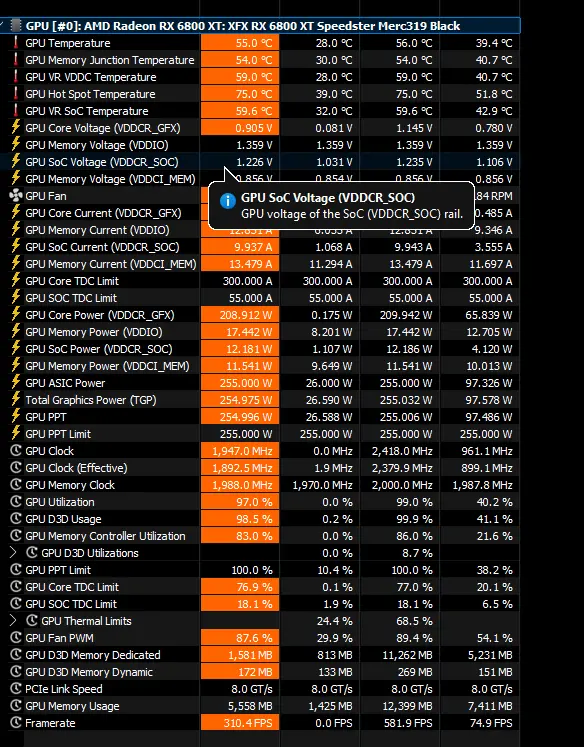Click the thermometer icon beside GPU Memory Junction Temperature

click(x=16, y=60)
